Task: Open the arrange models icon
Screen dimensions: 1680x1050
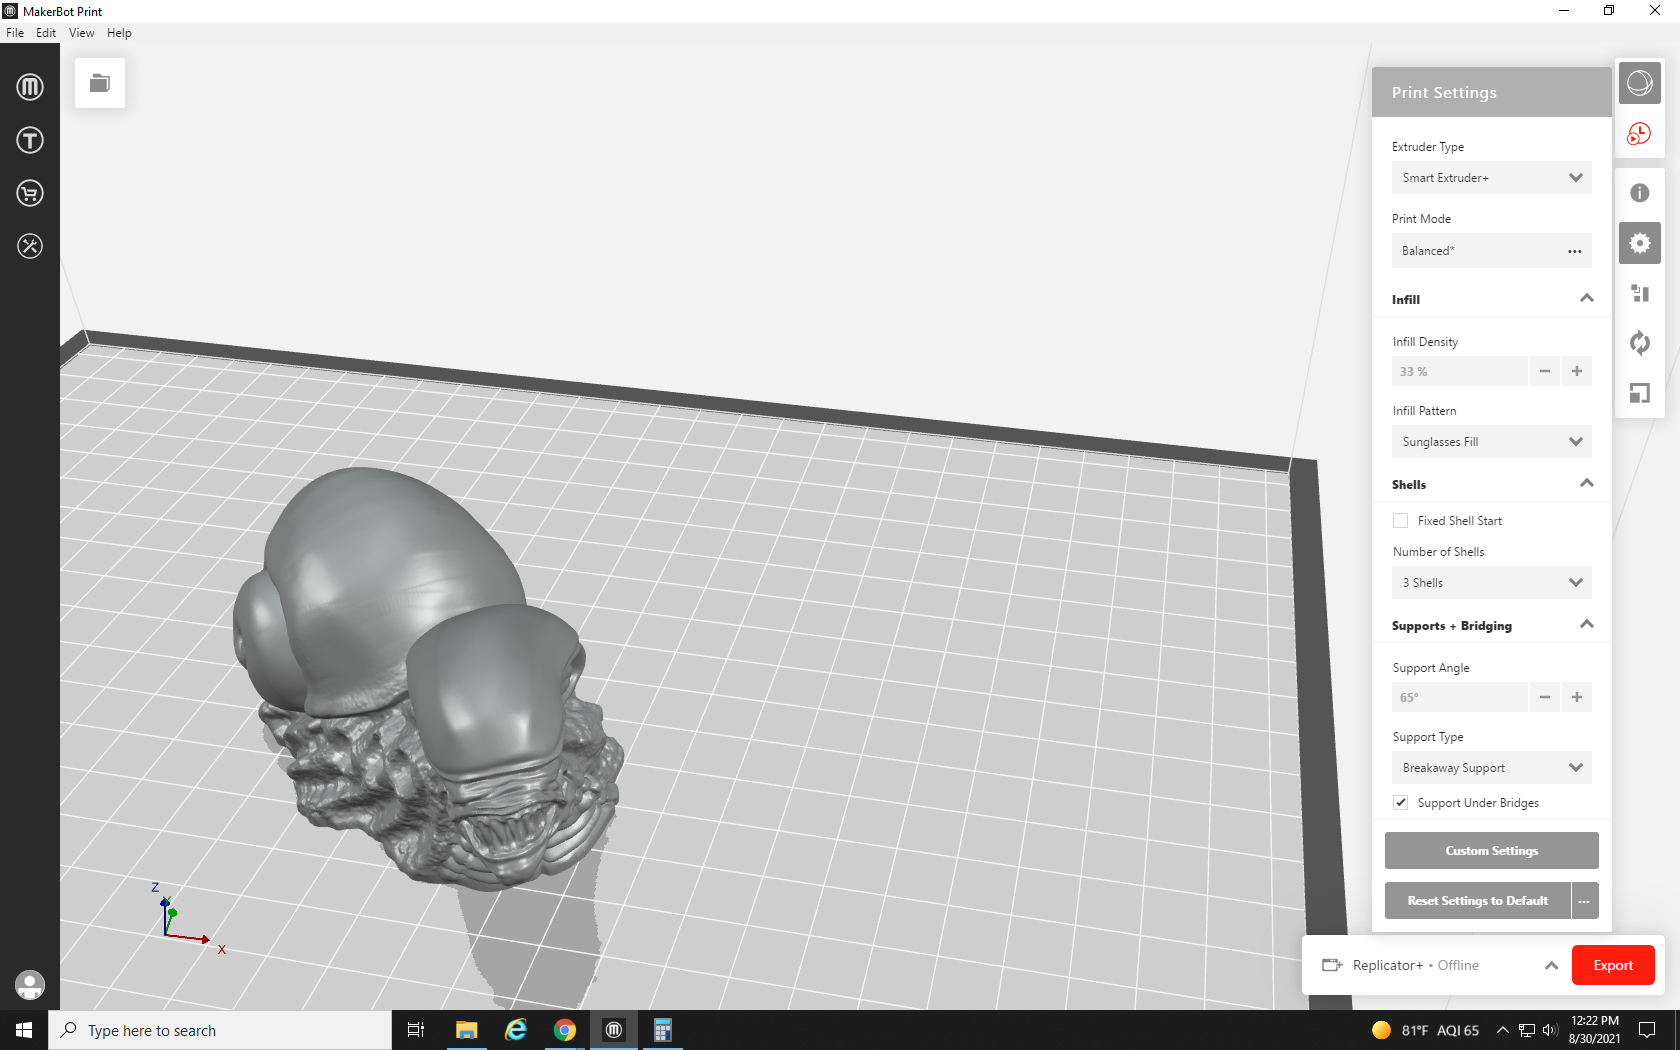Action: point(1640,293)
